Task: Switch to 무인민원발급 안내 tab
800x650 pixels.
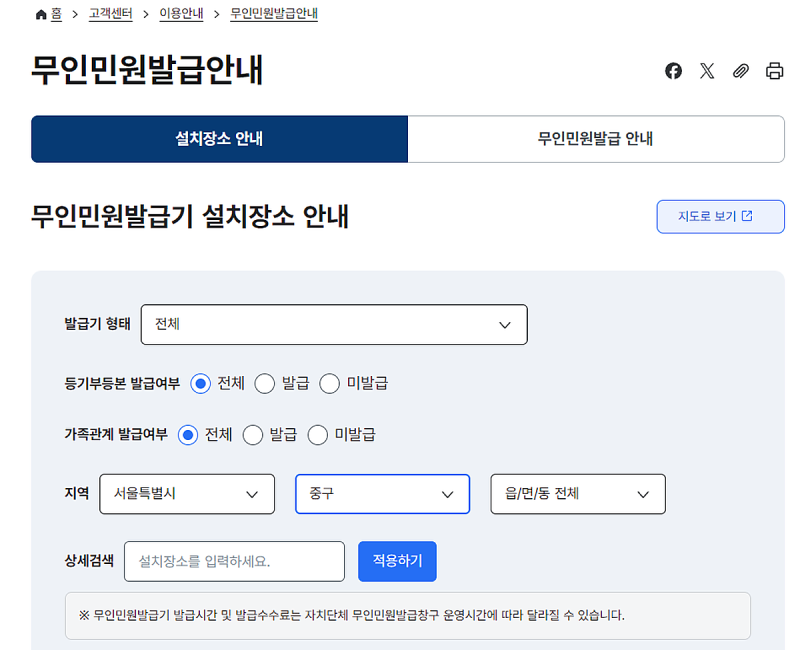Action: pyautogui.click(x=596, y=139)
